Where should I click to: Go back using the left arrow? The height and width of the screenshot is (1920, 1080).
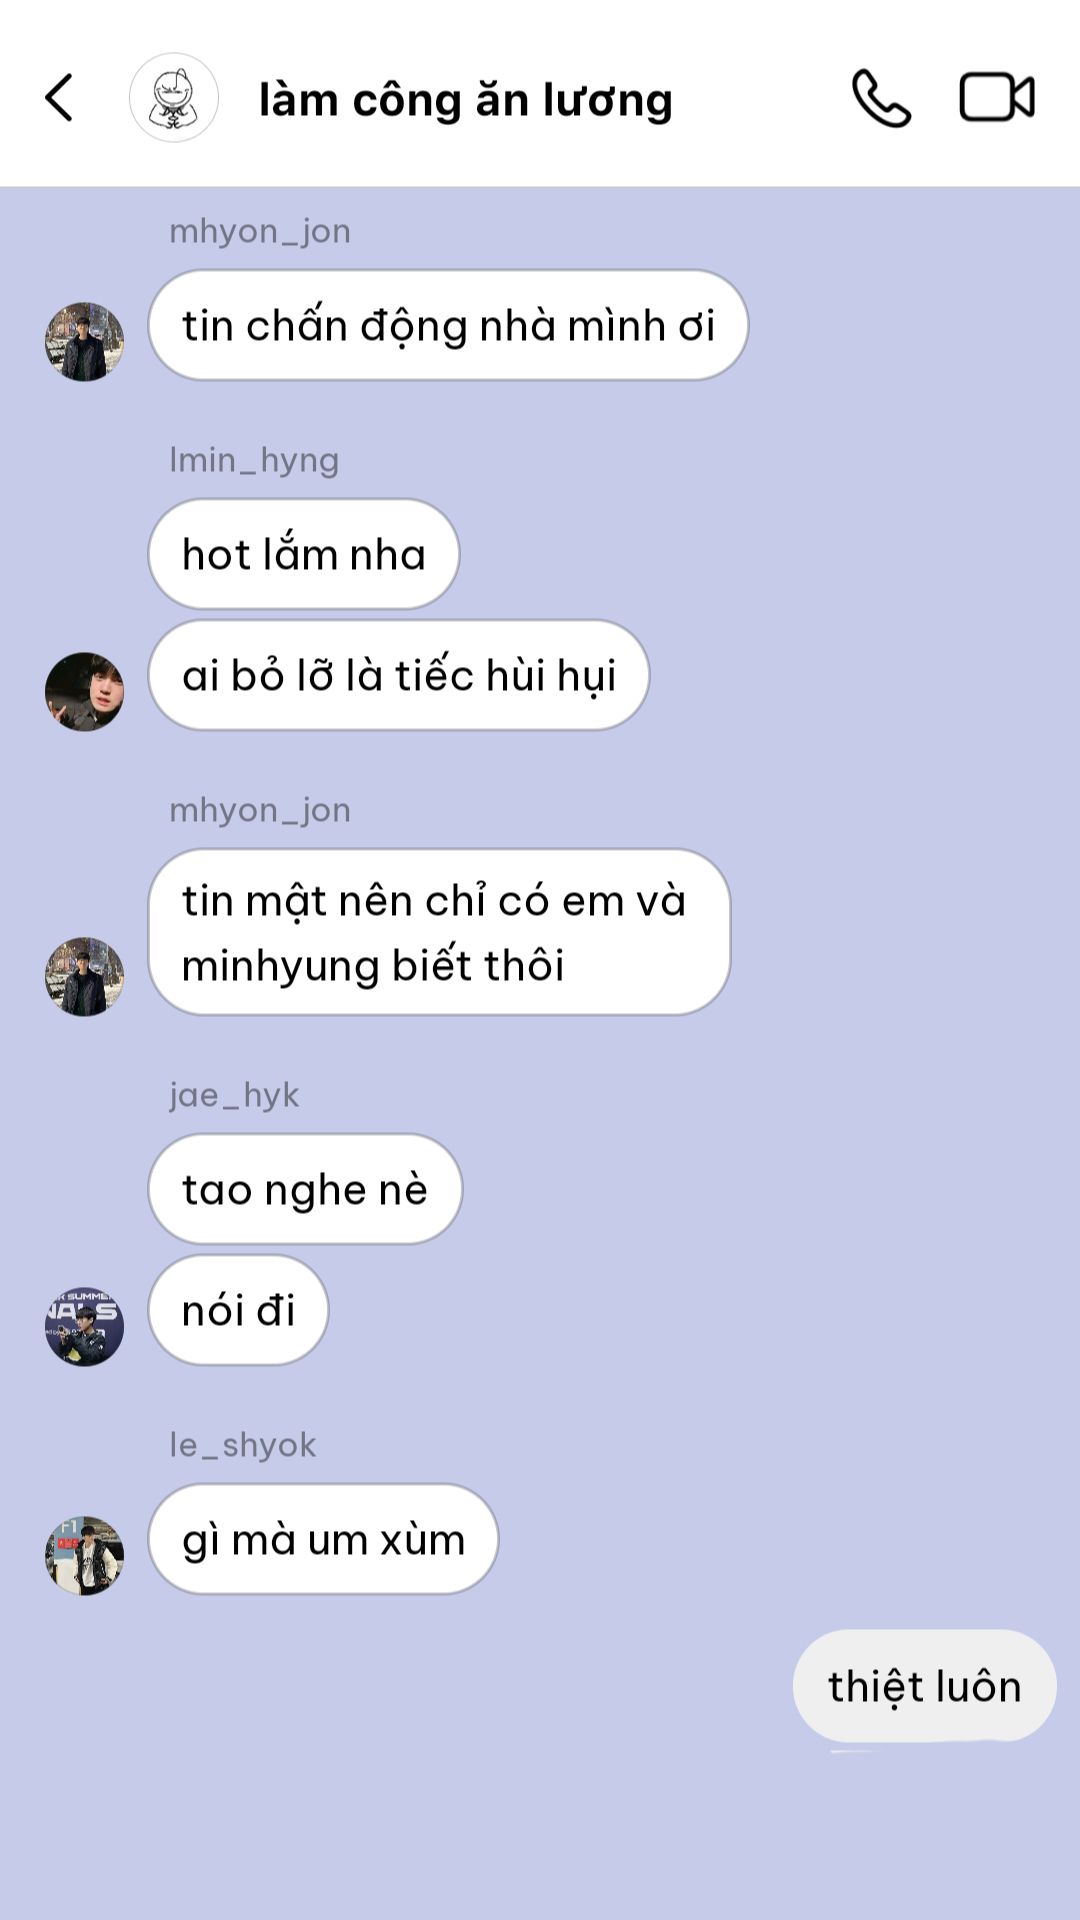pos(59,98)
